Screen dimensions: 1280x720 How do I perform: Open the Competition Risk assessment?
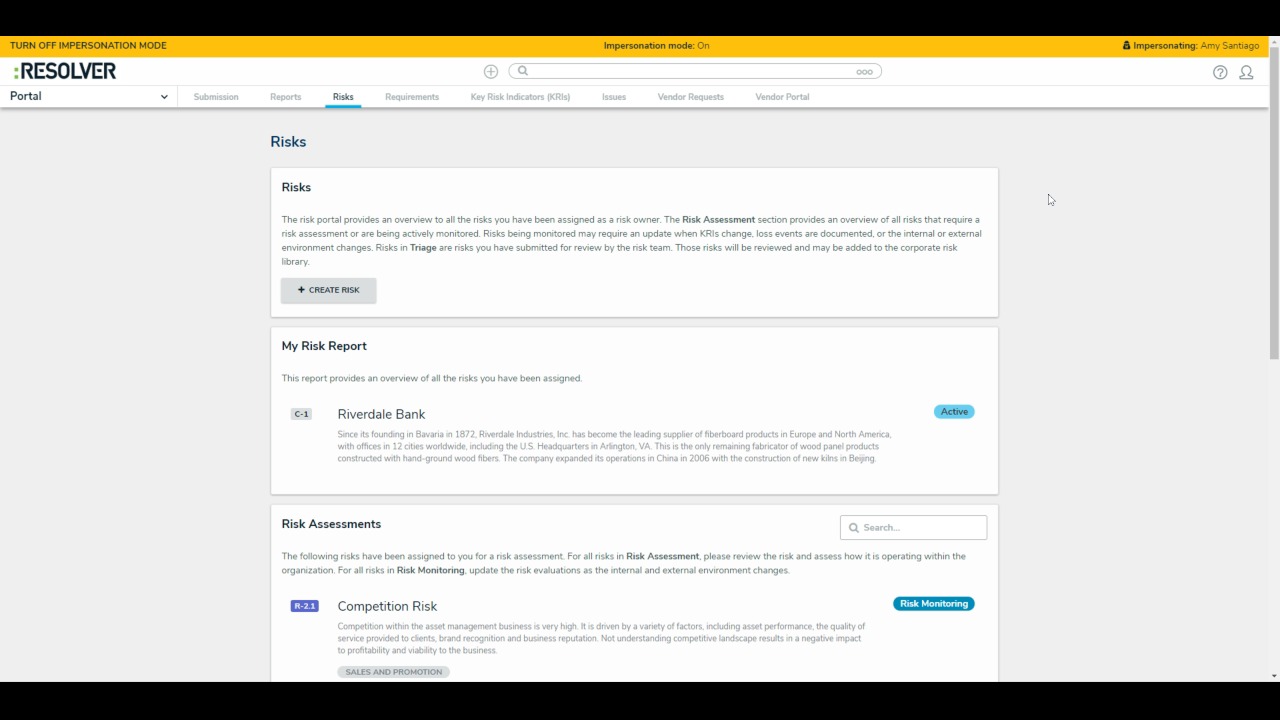pyautogui.click(x=387, y=606)
